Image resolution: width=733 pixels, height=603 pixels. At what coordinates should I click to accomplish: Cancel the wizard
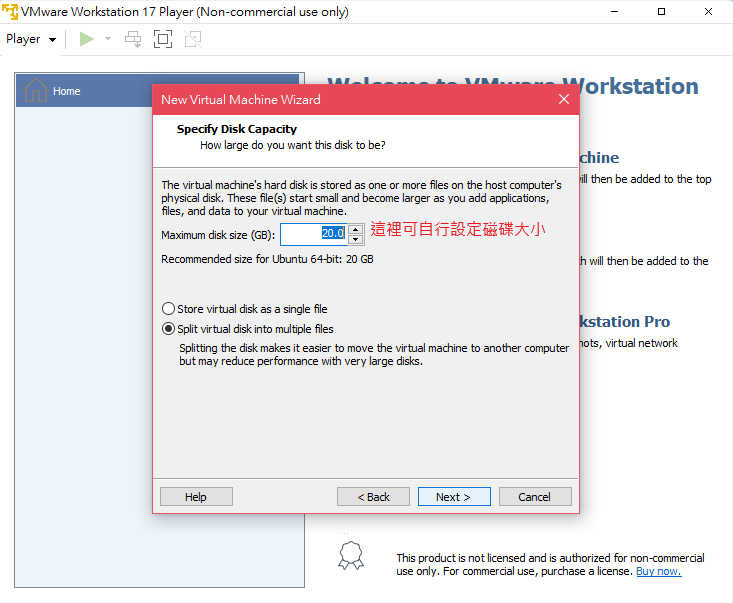(535, 496)
